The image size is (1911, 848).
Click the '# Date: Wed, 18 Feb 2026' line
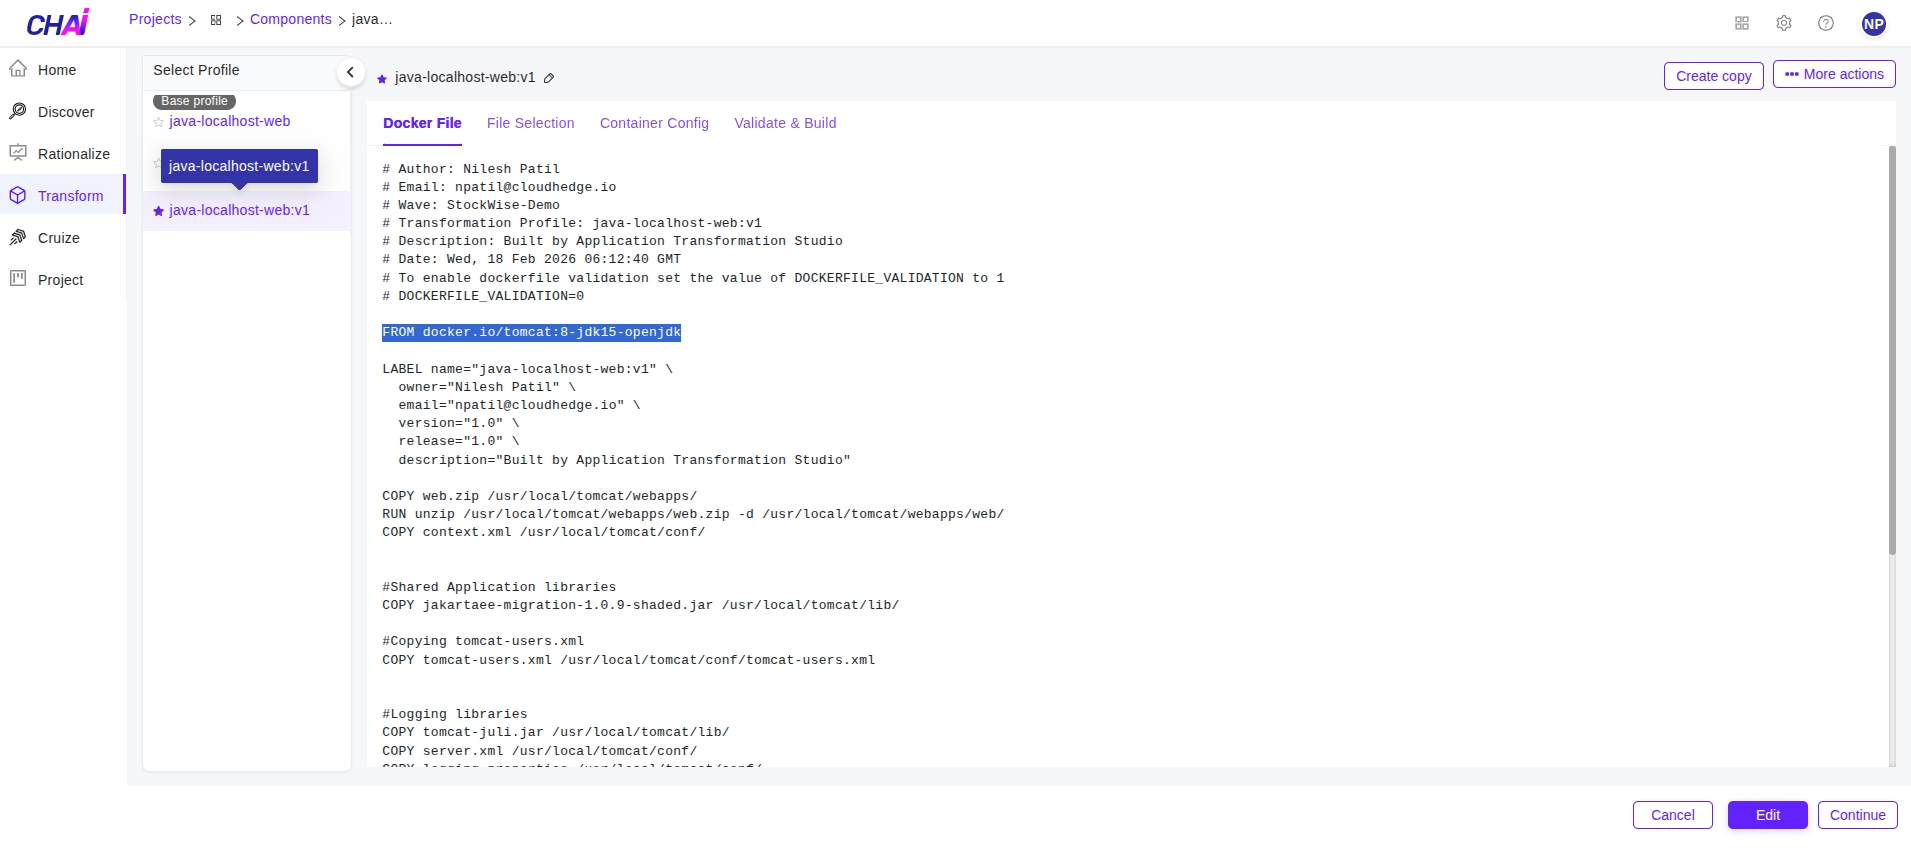[x=532, y=259]
